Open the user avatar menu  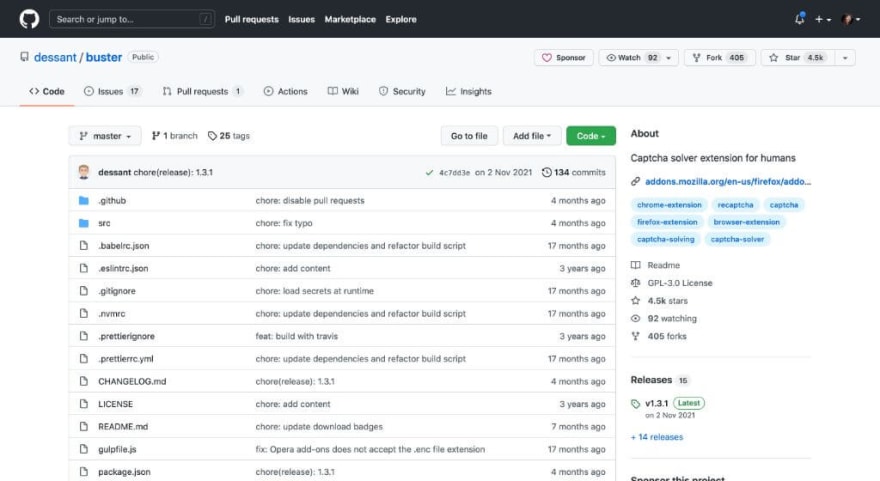tap(851, 19)
